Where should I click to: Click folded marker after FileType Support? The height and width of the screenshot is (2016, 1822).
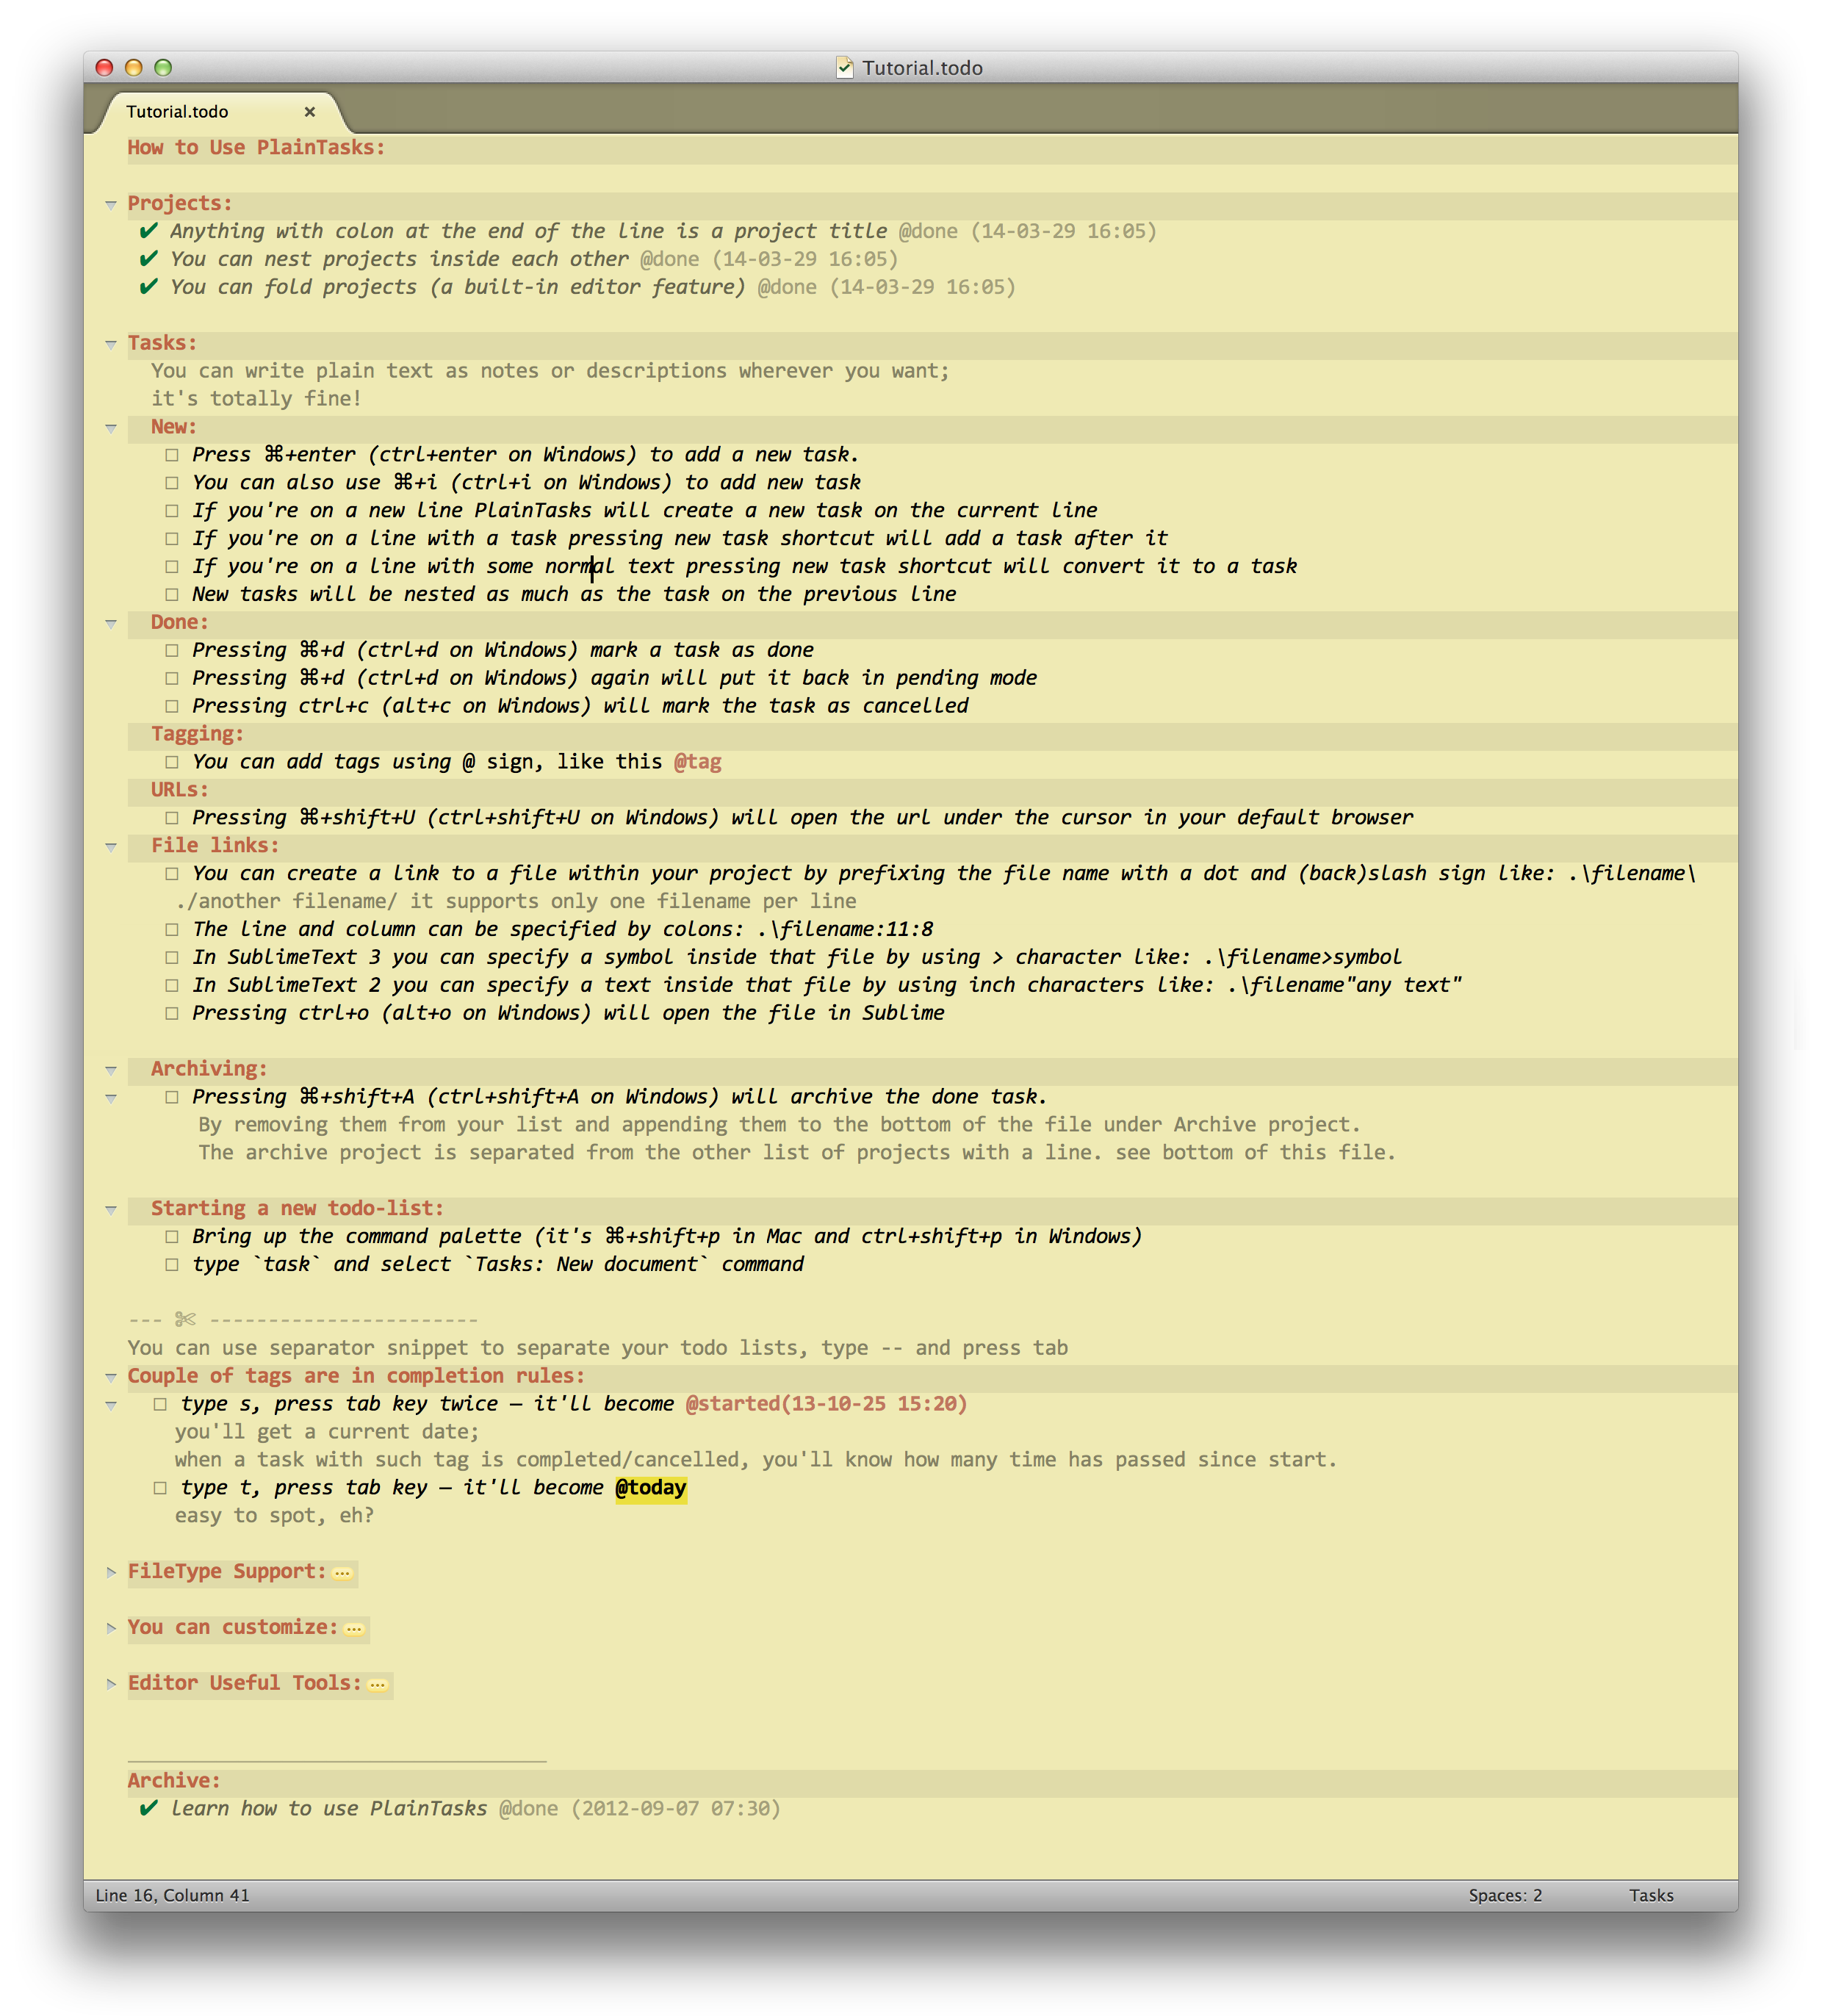coord(342,1574)
